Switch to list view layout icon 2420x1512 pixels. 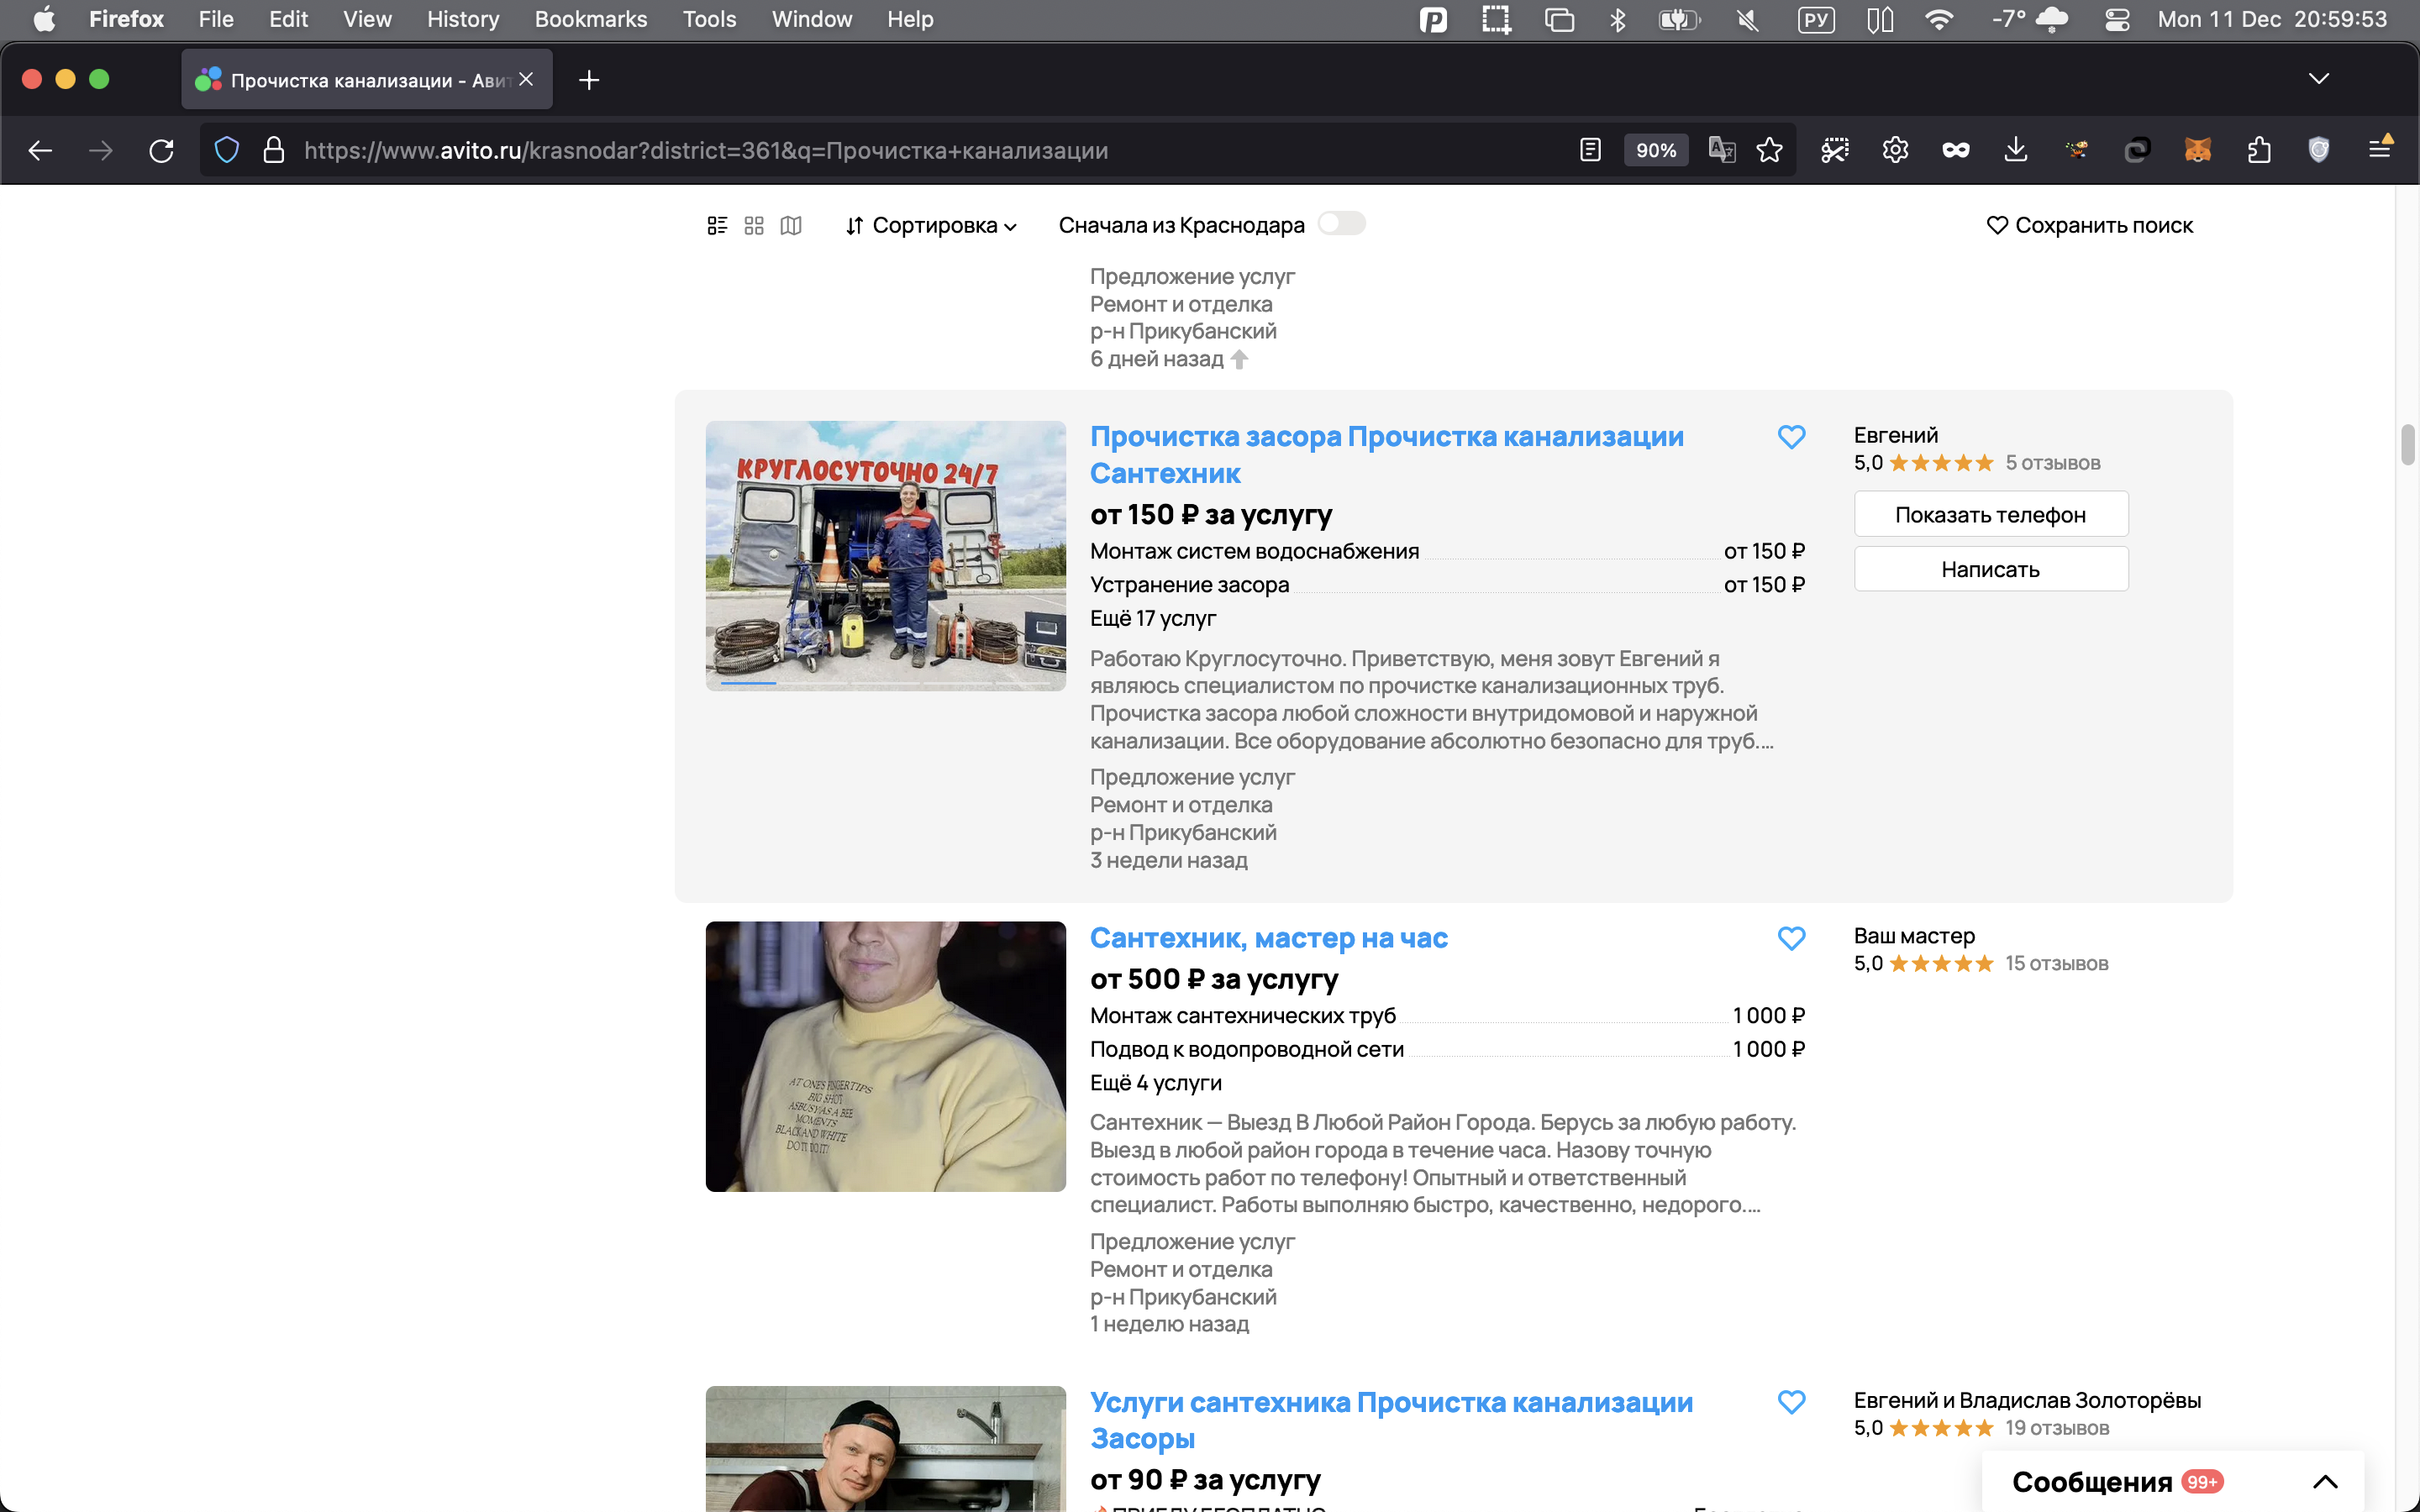click(717, 225)
